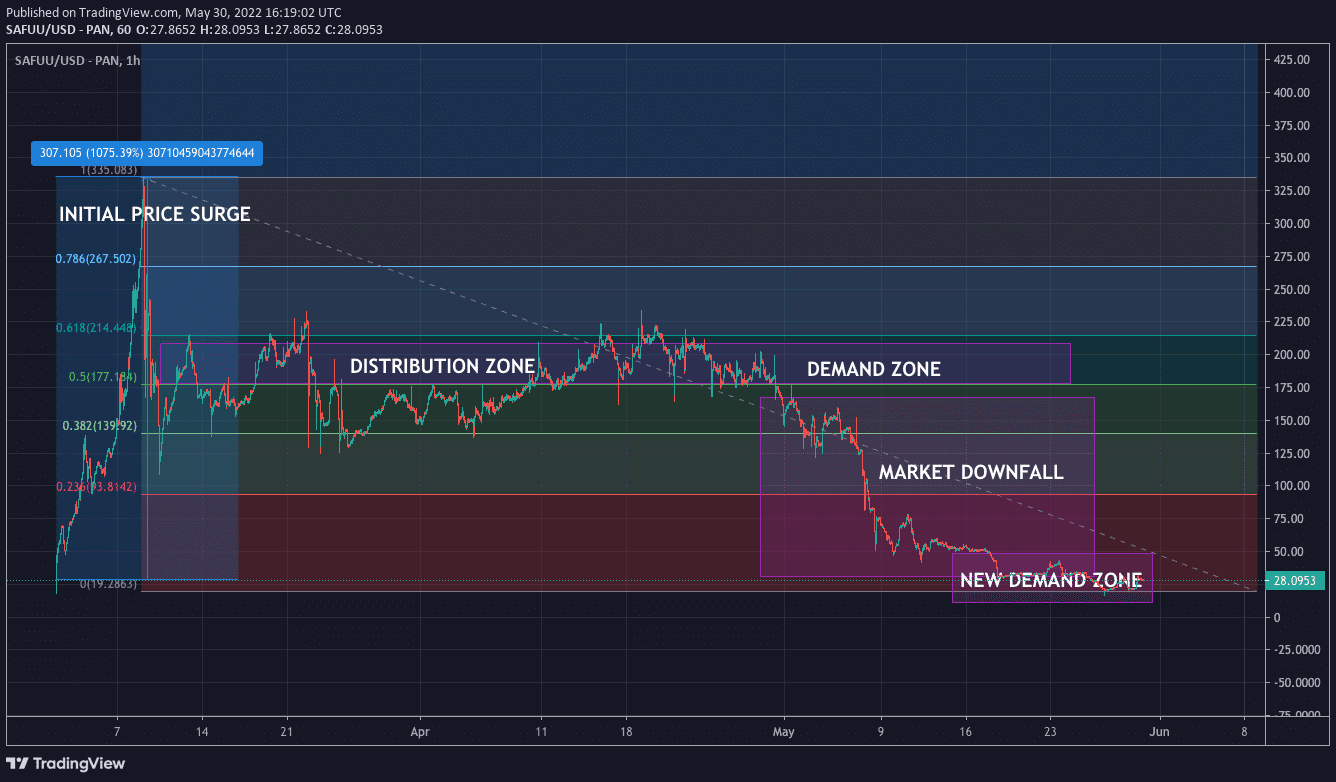Click the 0.786(267.502) Fibonacci level label
Image resolution: width=1336 pixels, height=782 pixels.
(96, 258)
